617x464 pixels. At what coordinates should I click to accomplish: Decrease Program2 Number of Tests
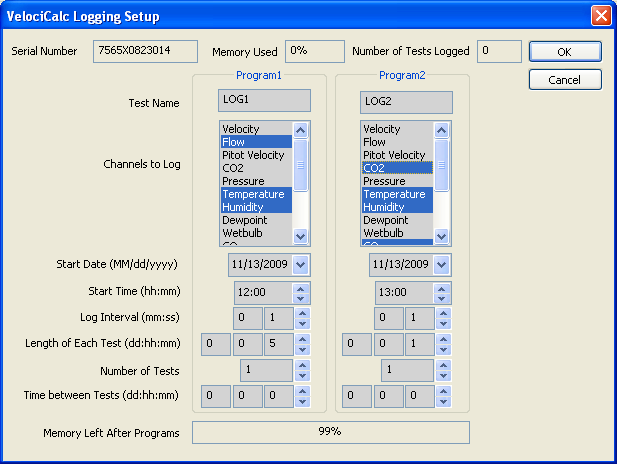pos(443,375)
